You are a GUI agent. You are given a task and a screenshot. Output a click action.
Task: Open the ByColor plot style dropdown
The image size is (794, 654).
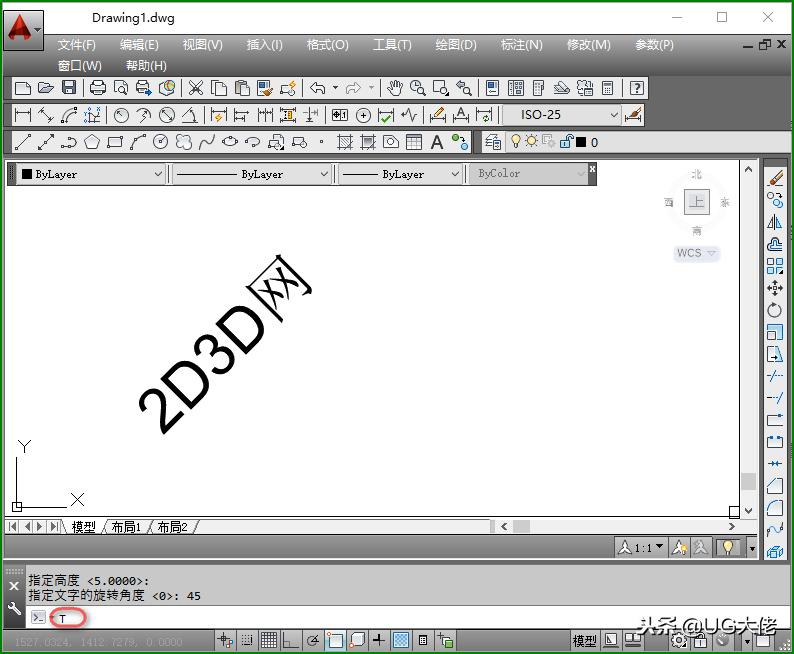click(528, 174)
